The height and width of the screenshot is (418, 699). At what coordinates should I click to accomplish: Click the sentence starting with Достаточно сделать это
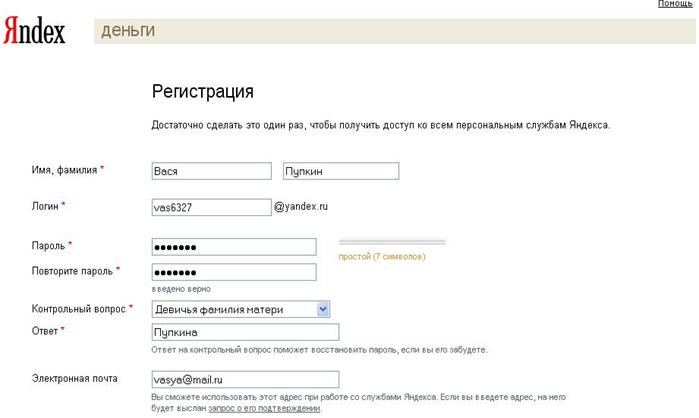coord(380,125)
